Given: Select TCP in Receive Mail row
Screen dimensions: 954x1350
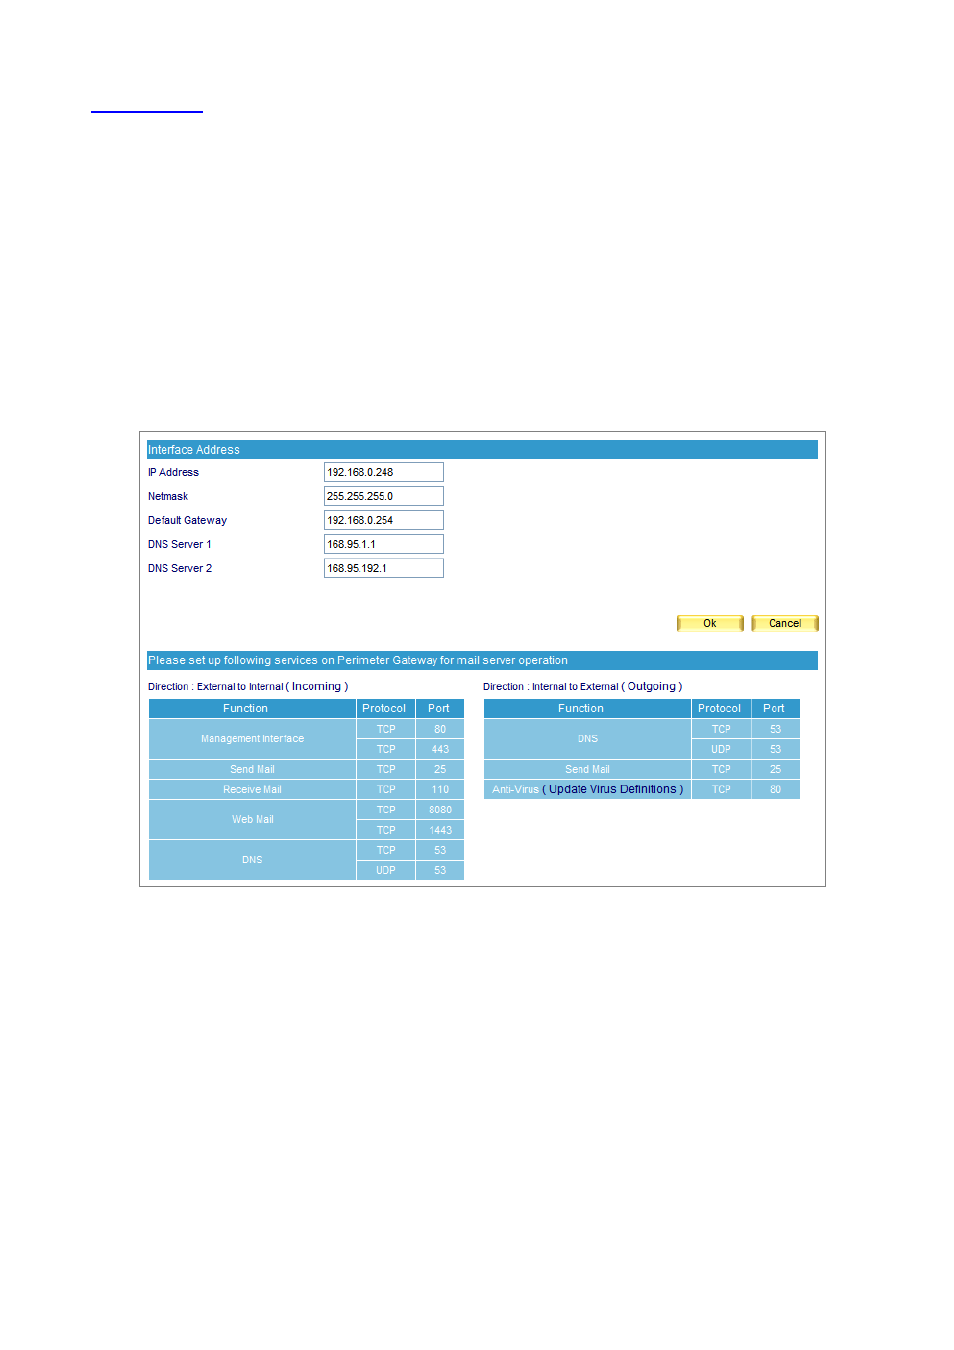Looking at the screenshot, I should coord(385,789).
